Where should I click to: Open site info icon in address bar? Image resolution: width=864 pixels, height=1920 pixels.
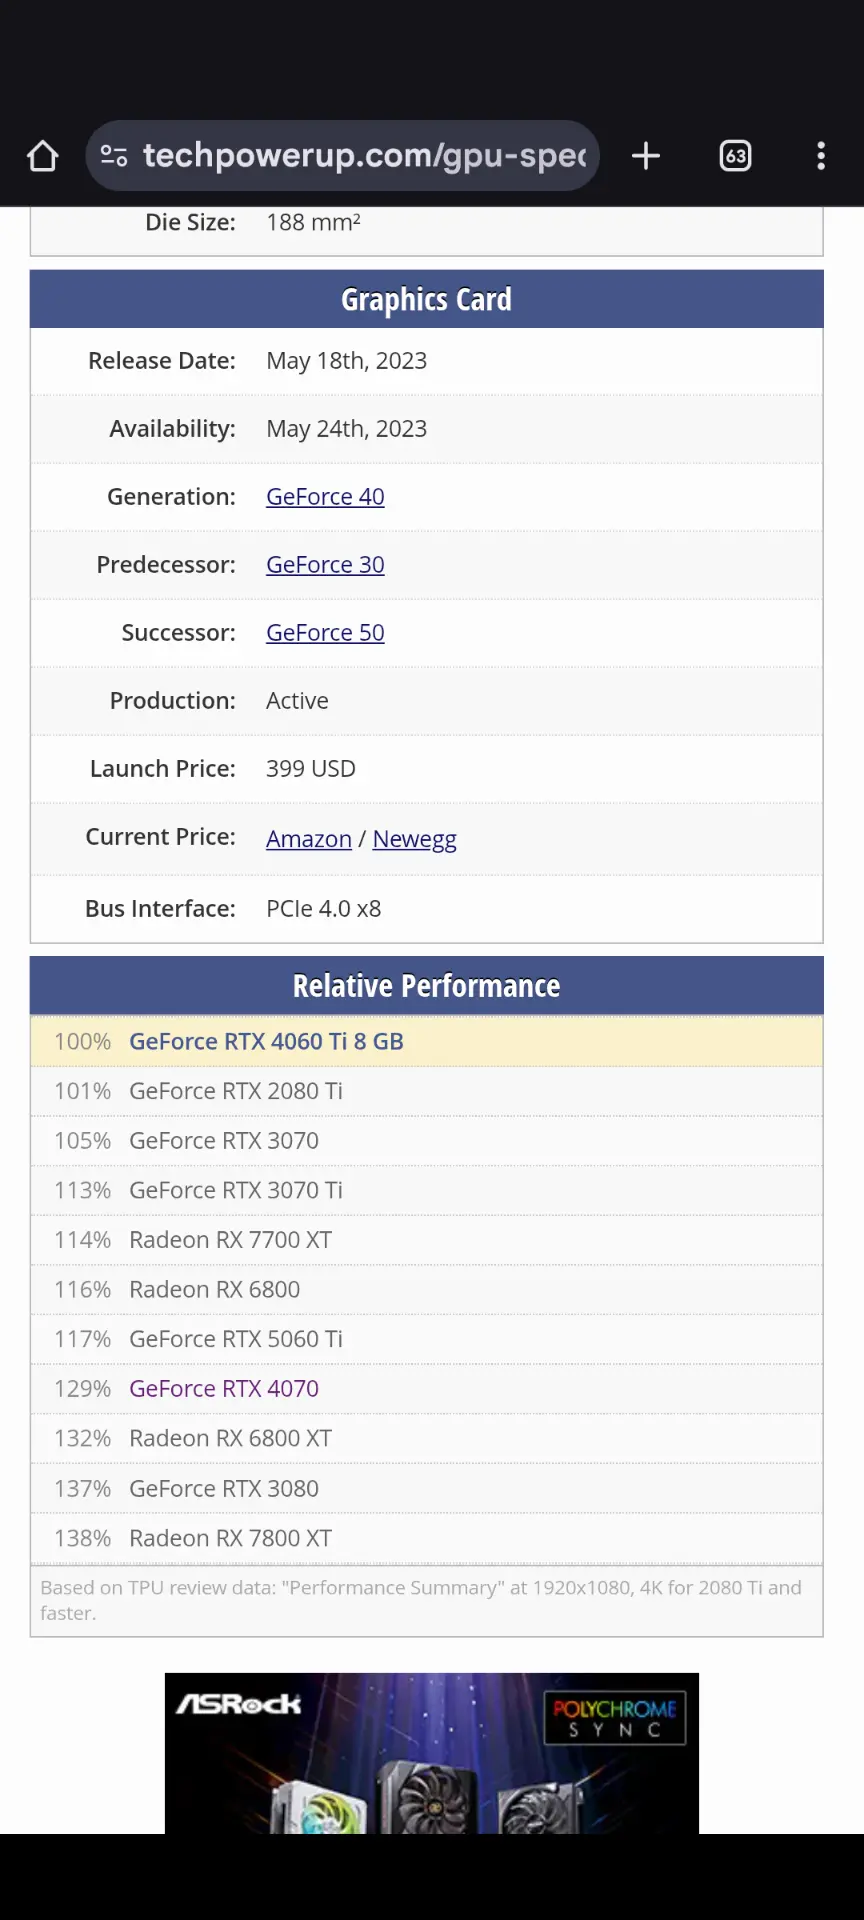pos(114,156)
